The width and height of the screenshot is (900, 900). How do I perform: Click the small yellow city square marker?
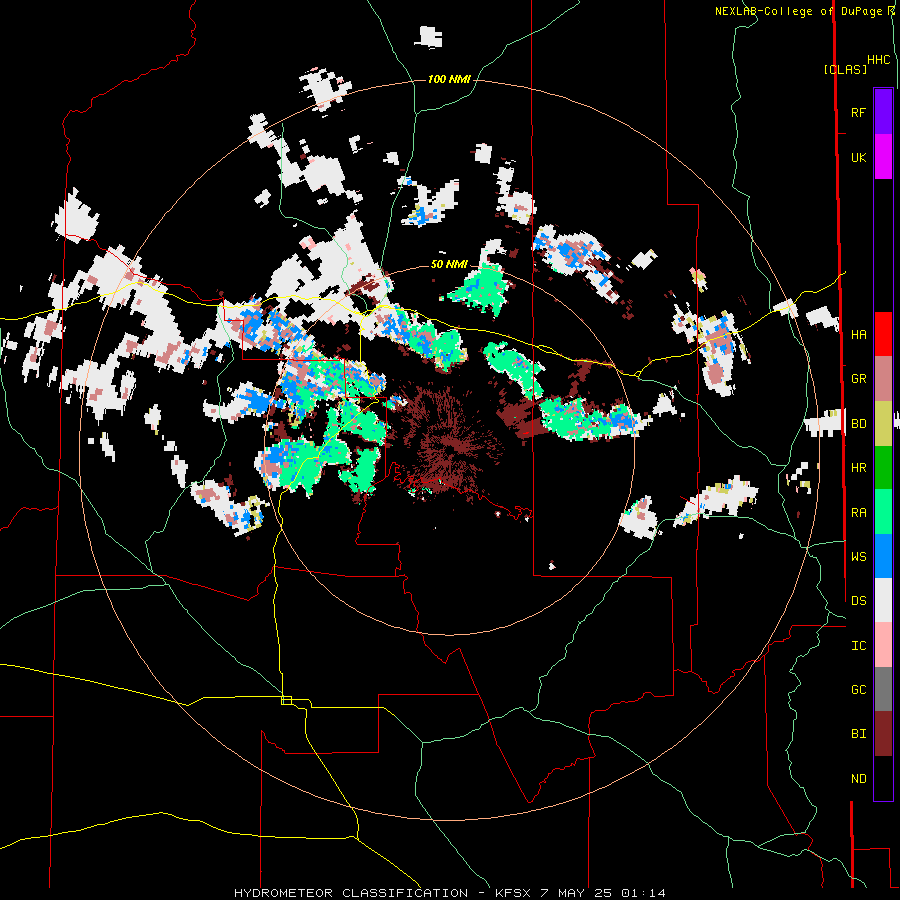(286, 700)
